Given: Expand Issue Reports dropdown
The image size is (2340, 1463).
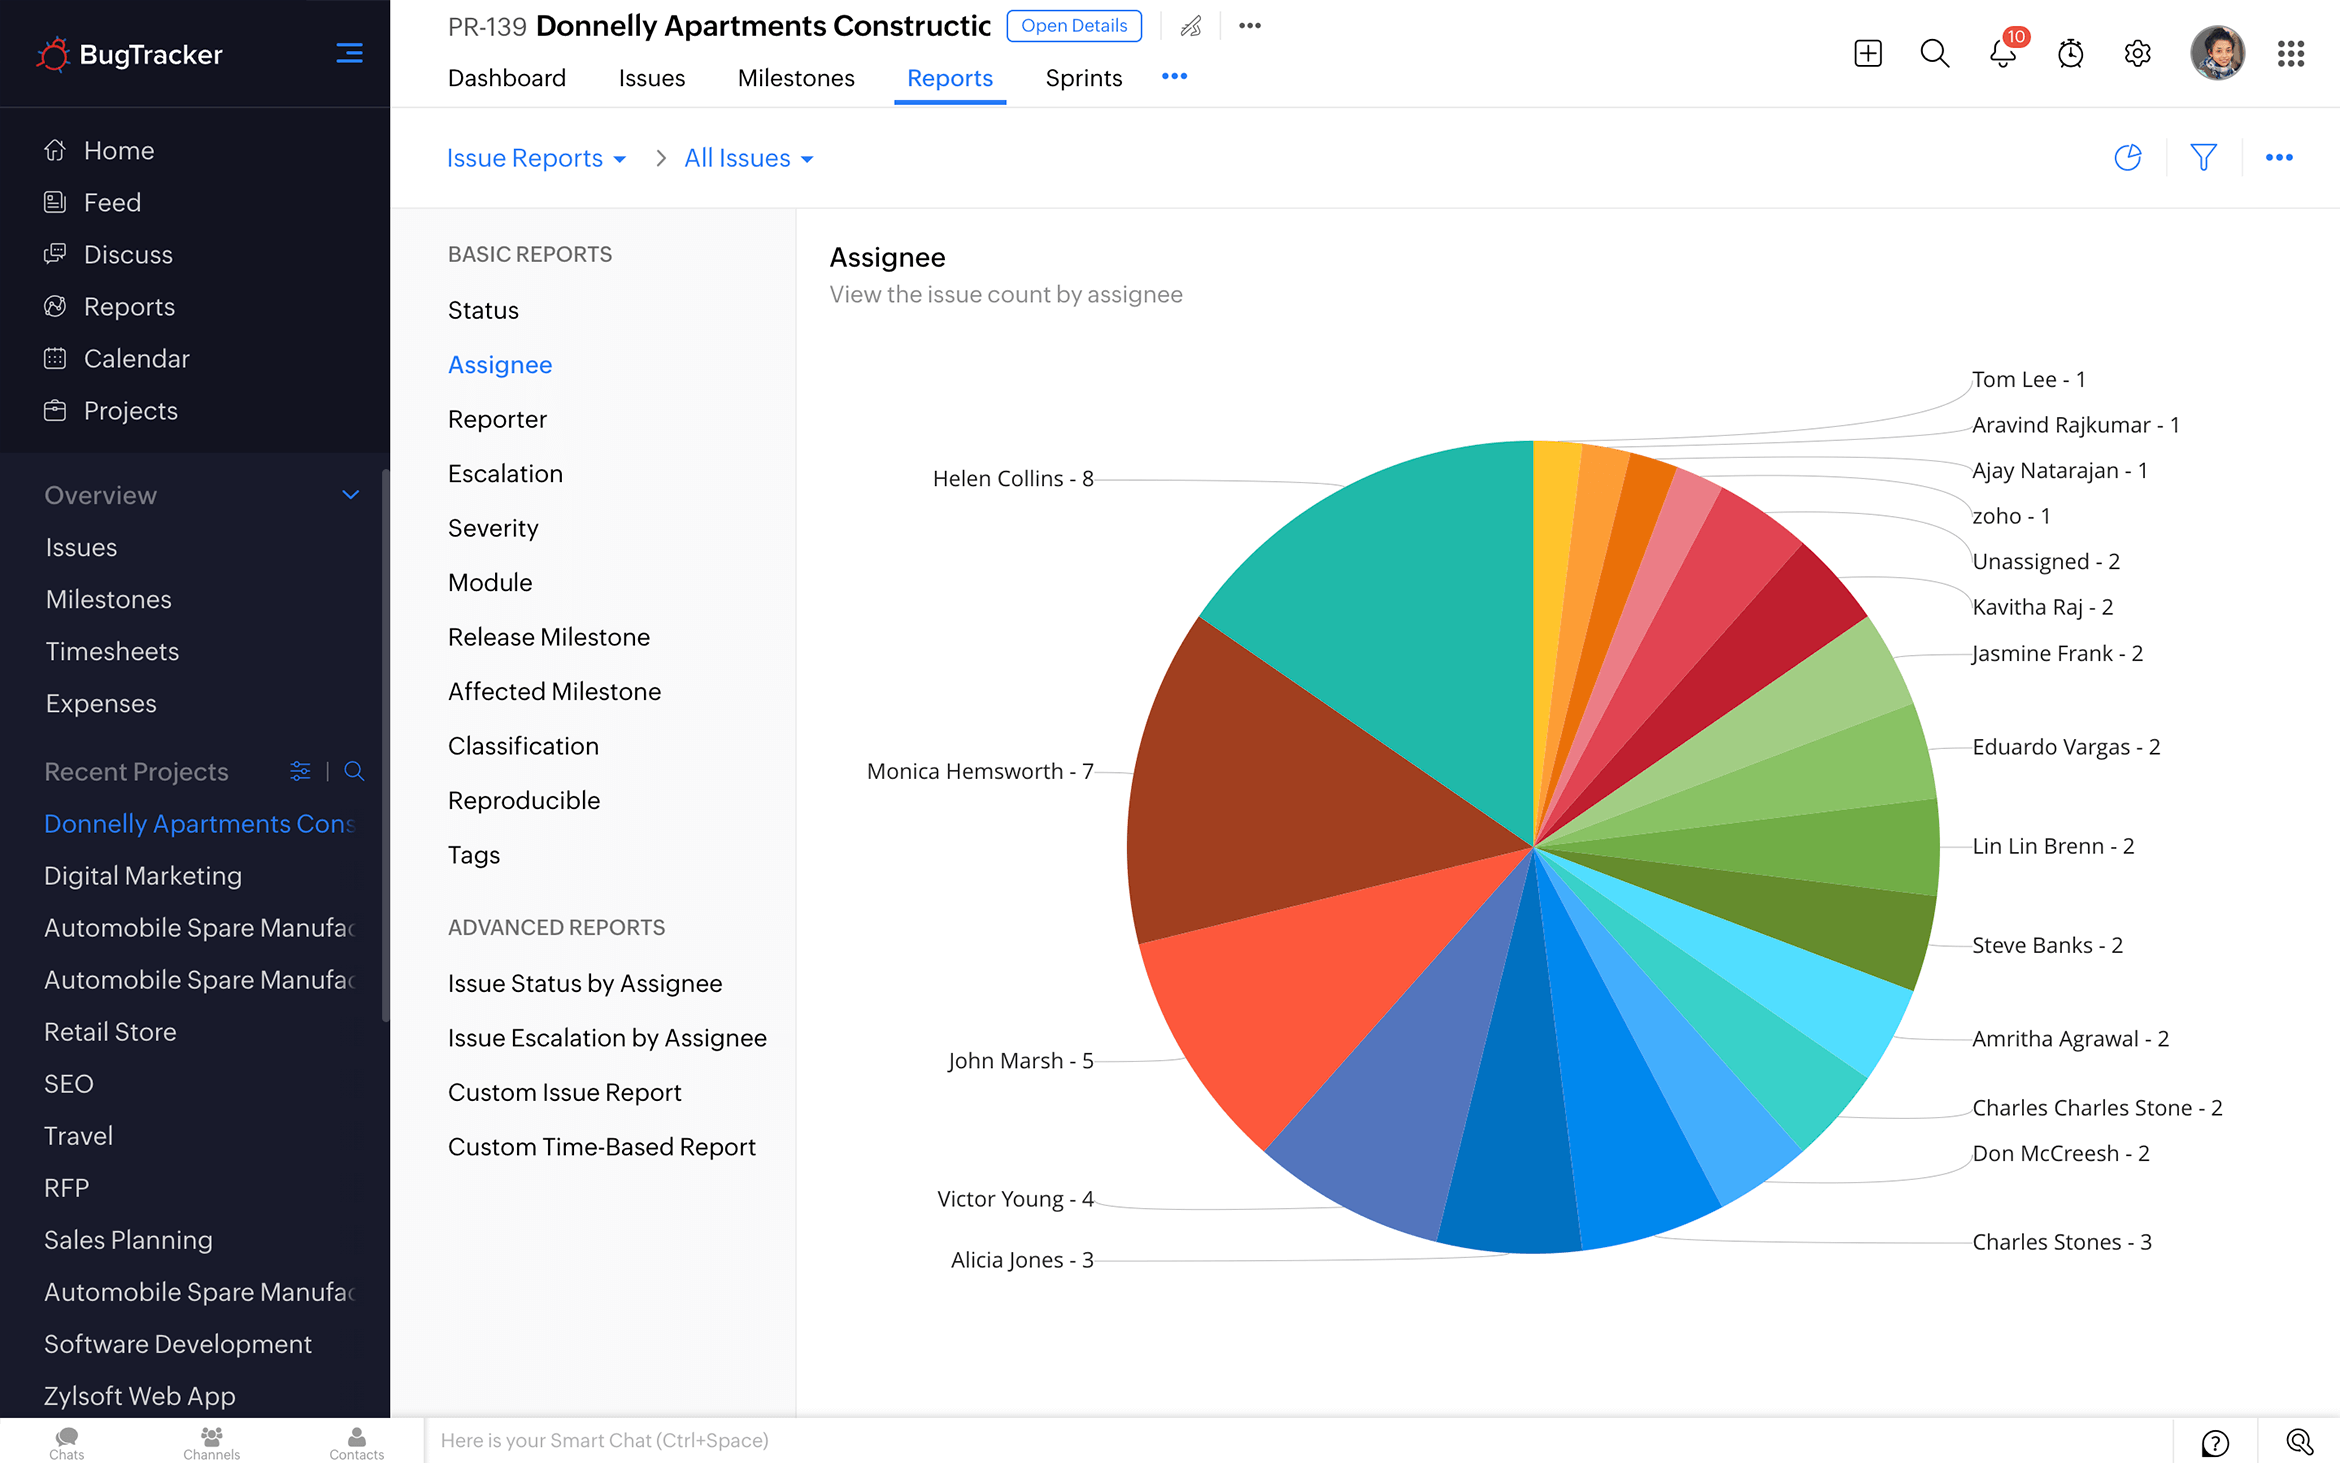Looking at the screenshot, I should point(536,158).
